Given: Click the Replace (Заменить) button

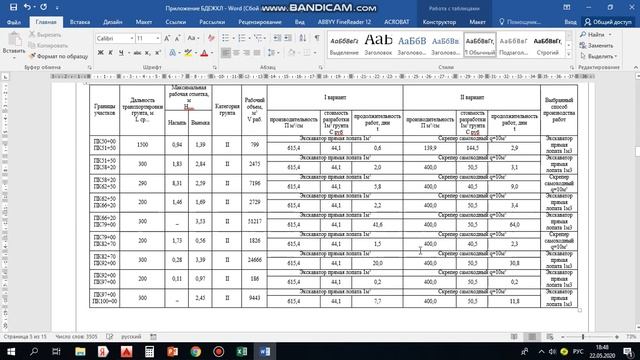Looking at the screenshot, I should pyautogui.click(x=596, y=45).
